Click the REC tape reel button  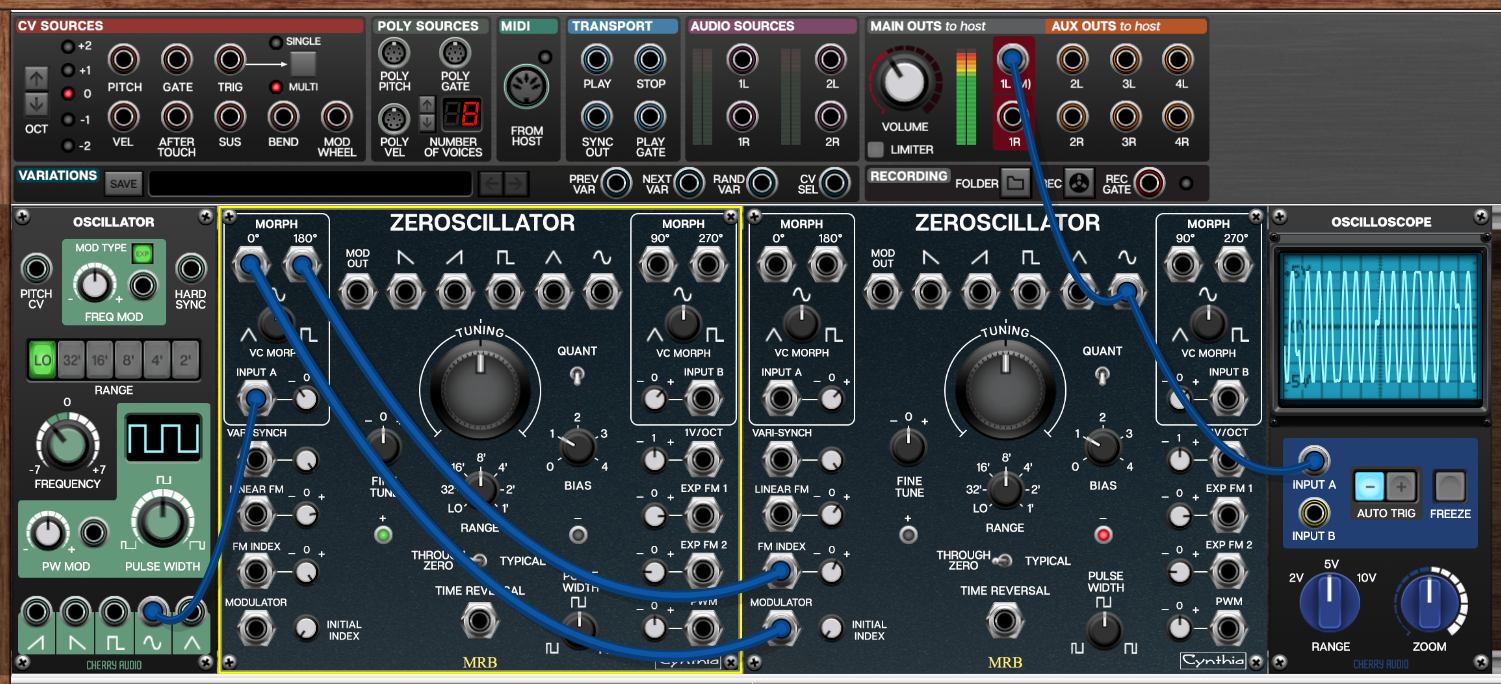coord(1079,183)
